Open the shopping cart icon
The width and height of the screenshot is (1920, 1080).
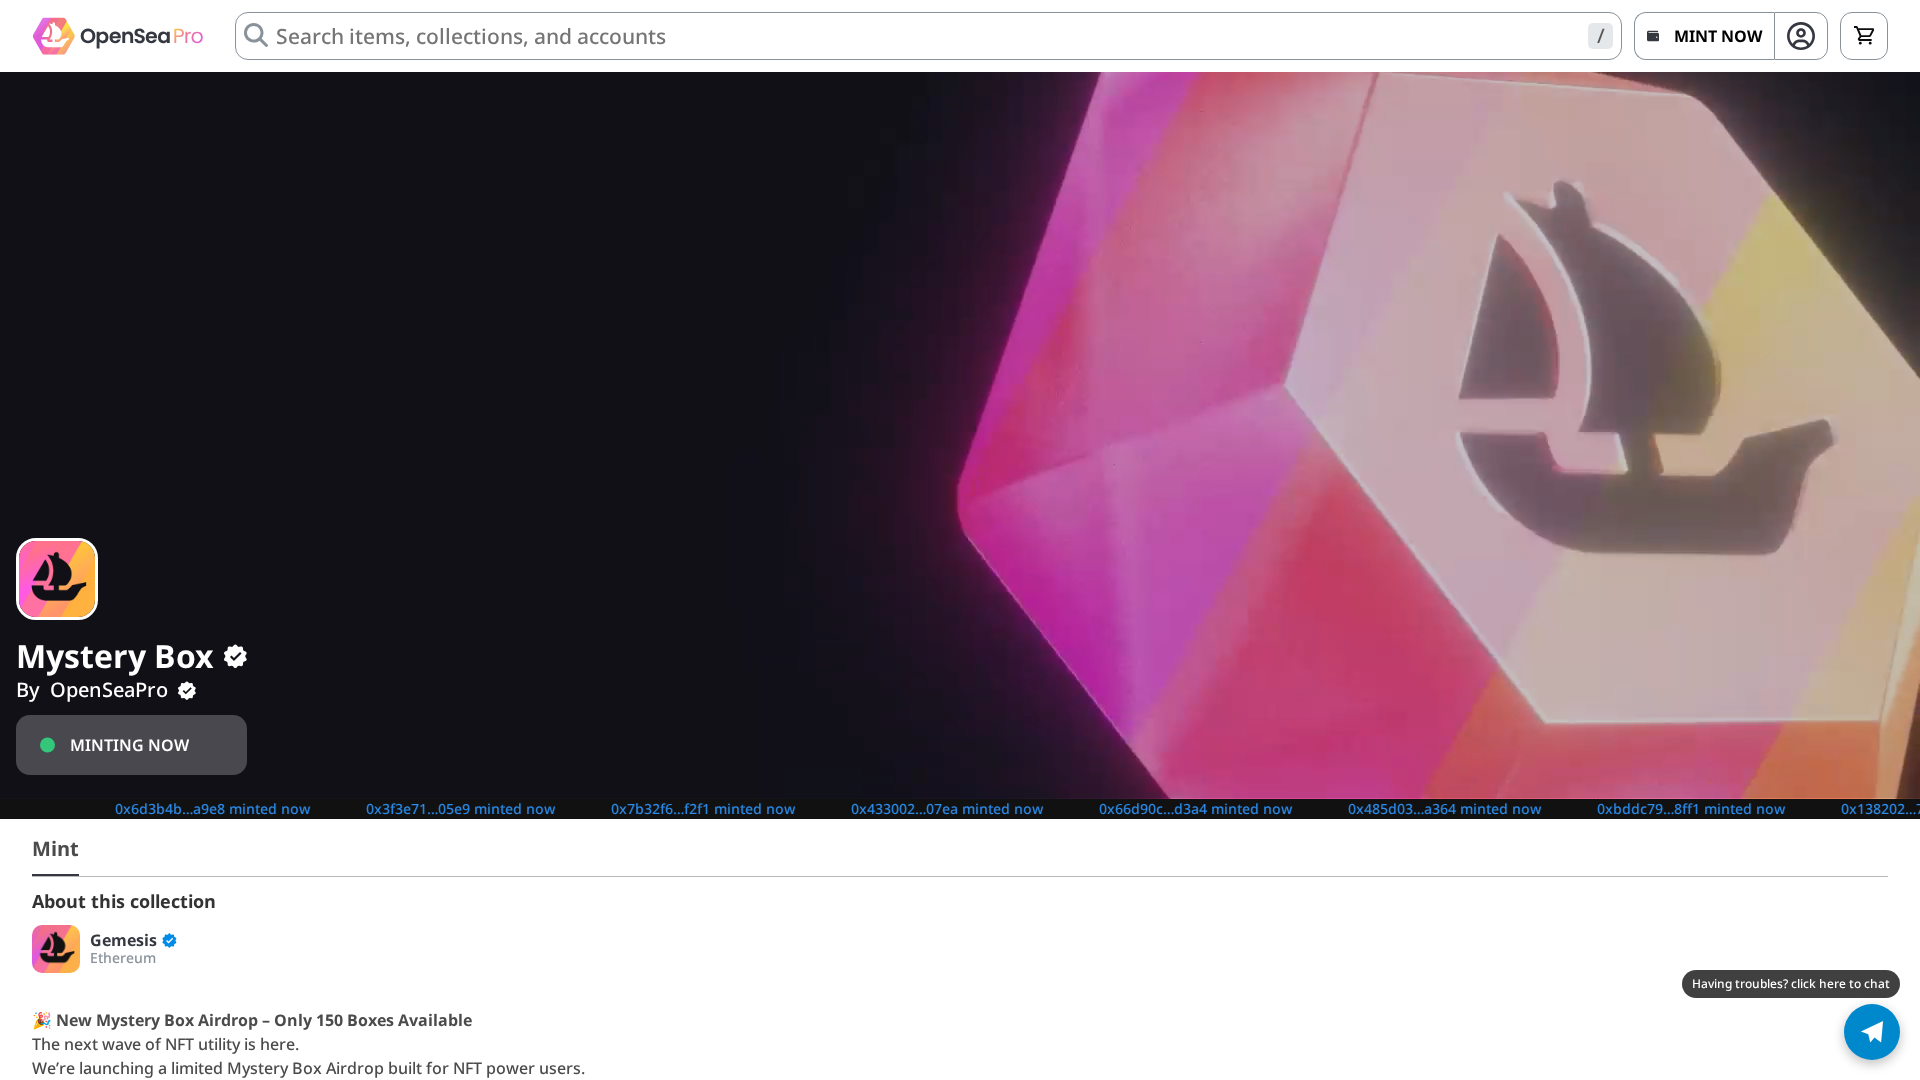[x=1864, y=36]
